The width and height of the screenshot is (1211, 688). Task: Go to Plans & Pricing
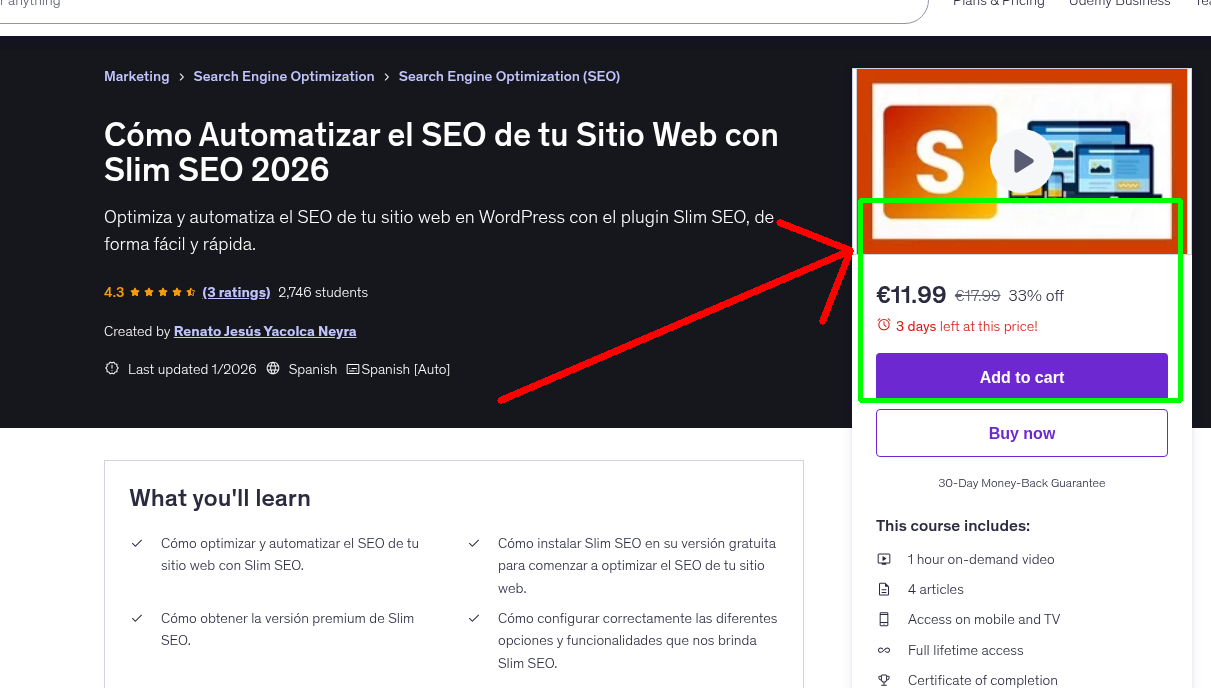click(x=998, y=4)
